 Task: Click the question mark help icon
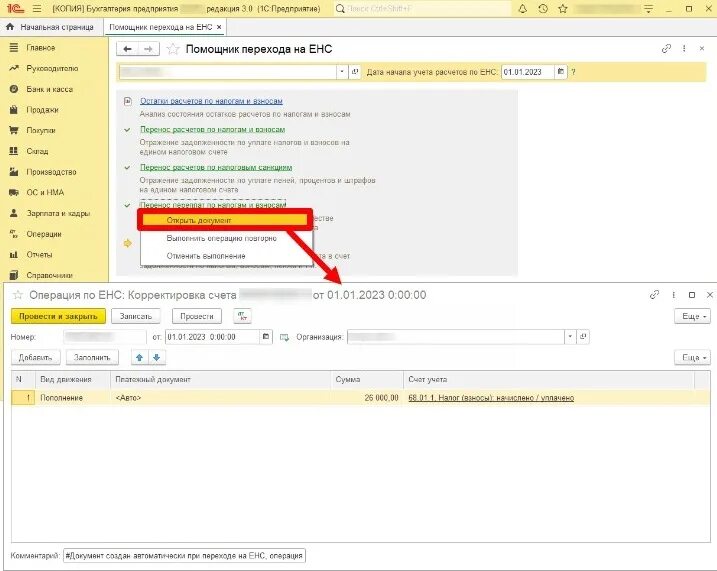(x=573, y=72)
